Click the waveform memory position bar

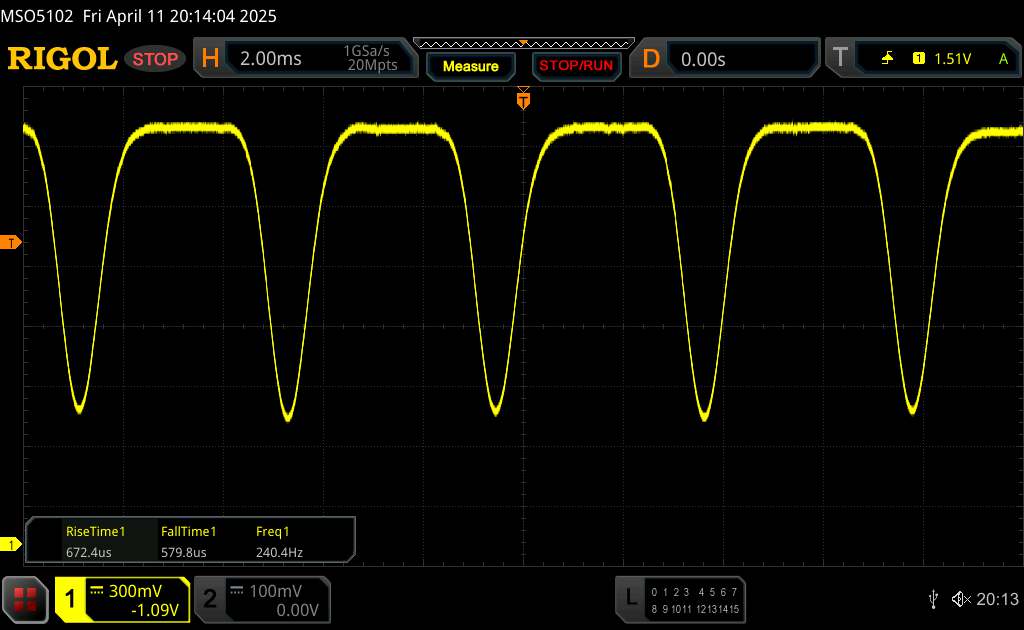[x=524, y=44]
